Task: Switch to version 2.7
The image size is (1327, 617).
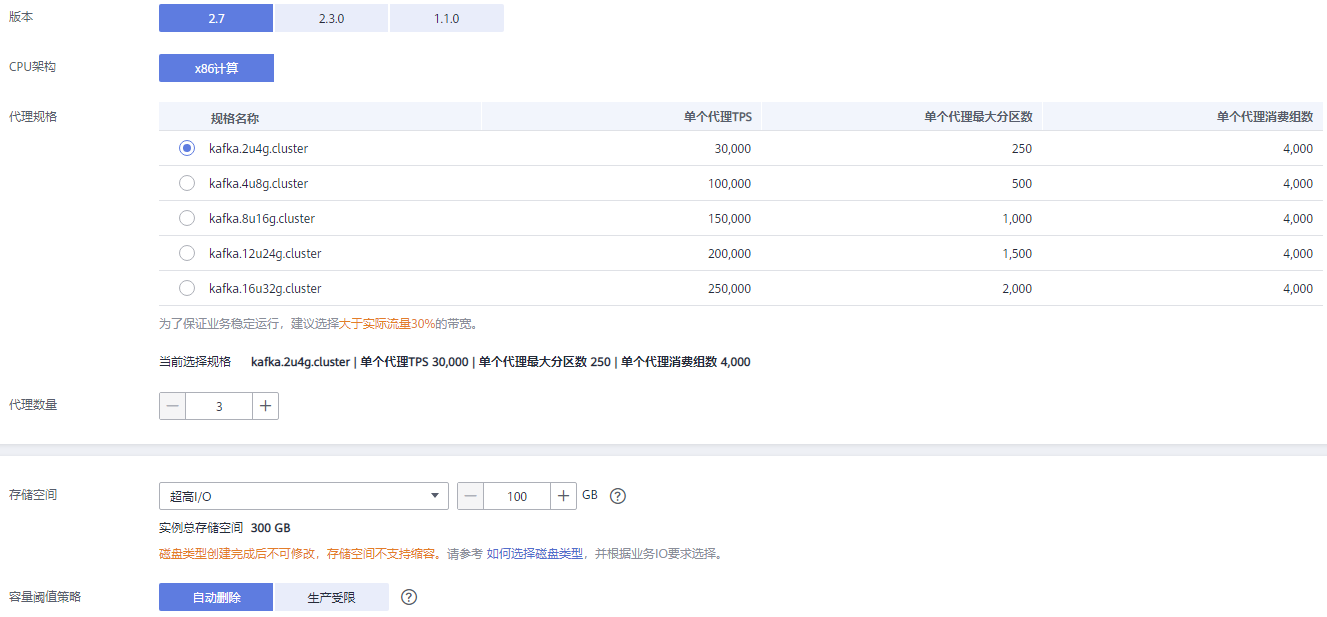Action: point(216,18)
